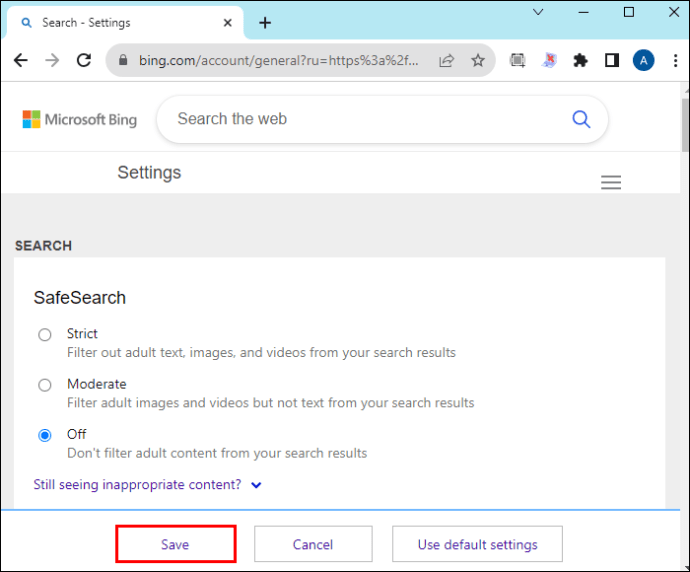Image resolution: width=690 pixels, height=572 pixels.
Task: Select the Off SafeSearch option
Action: (x=44, y=436)
